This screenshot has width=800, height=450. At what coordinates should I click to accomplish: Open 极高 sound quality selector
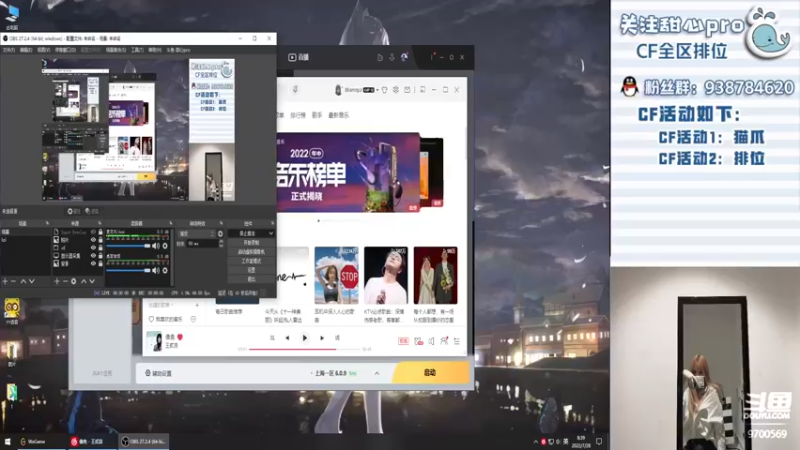tap(403, 341)
